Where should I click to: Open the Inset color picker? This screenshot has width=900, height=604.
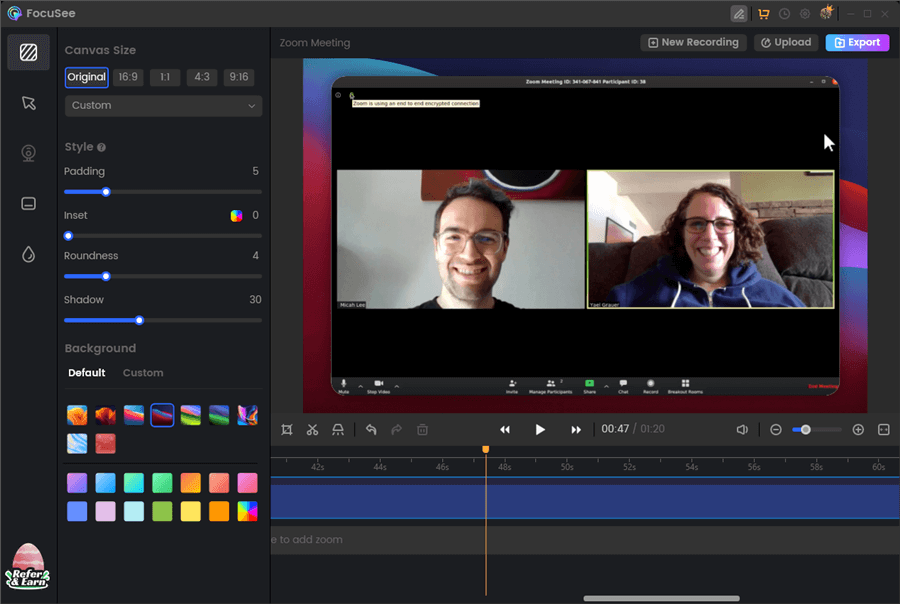236,216
